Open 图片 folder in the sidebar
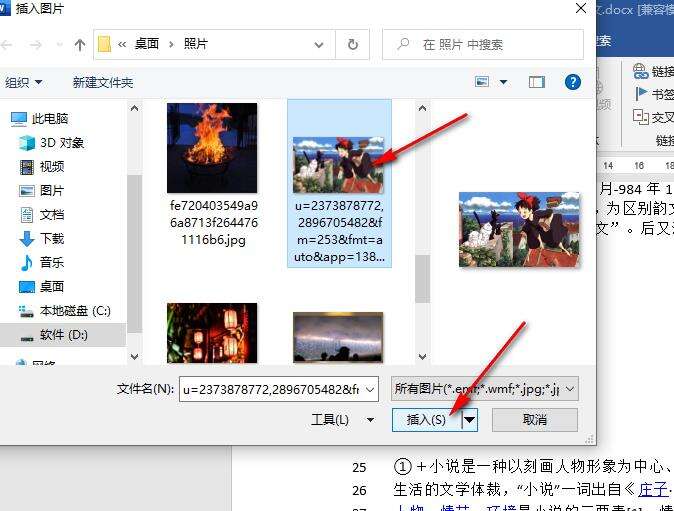Image resolution: width=674 pixels, height=511 pixels. 52,190
